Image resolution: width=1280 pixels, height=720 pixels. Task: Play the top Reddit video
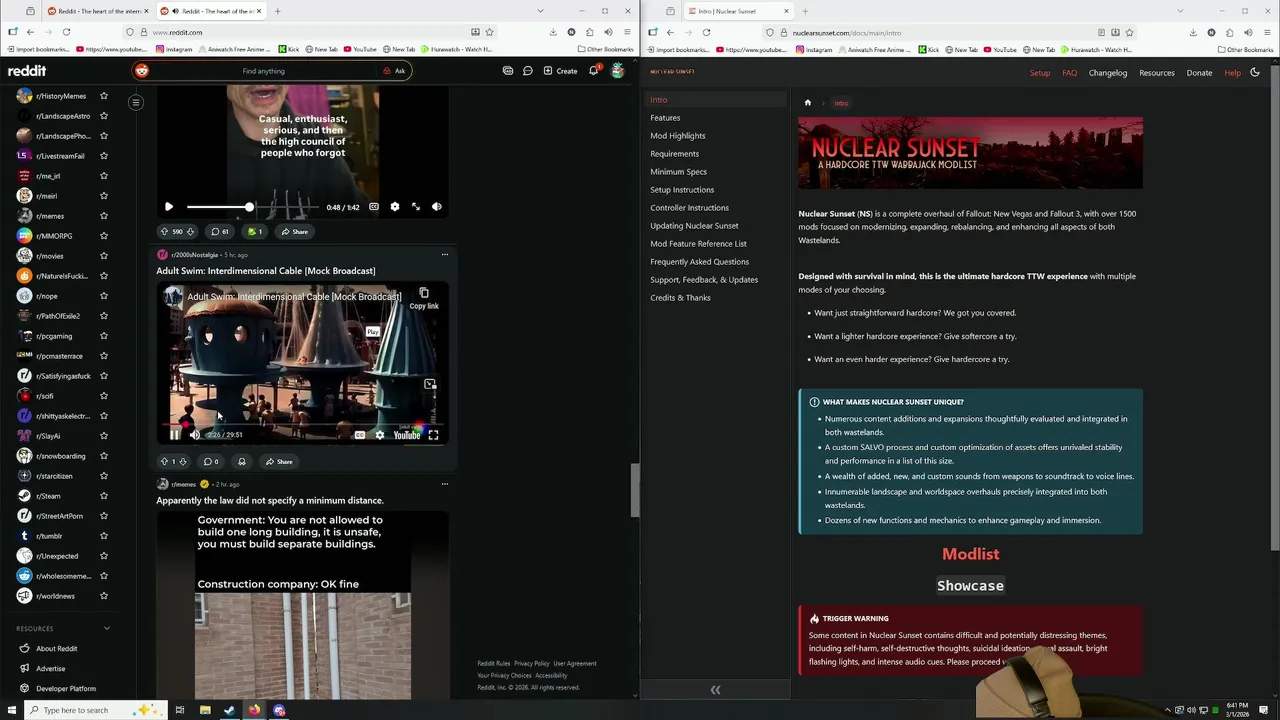tap(169, 207)
